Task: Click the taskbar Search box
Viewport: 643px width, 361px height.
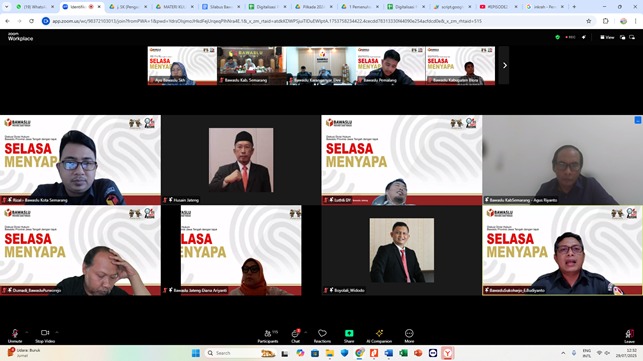Action: click(240, 353)
